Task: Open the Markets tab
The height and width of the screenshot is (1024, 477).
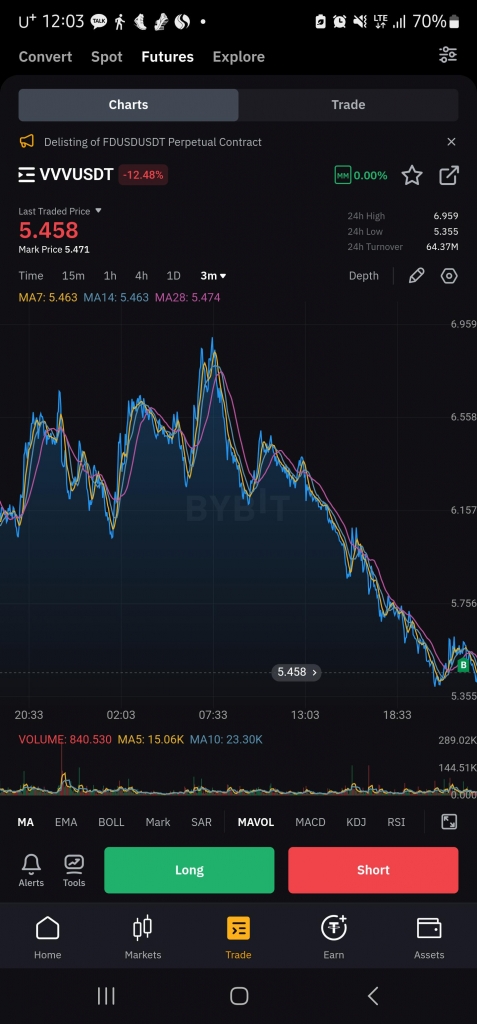Action: [x=142, y=937]
